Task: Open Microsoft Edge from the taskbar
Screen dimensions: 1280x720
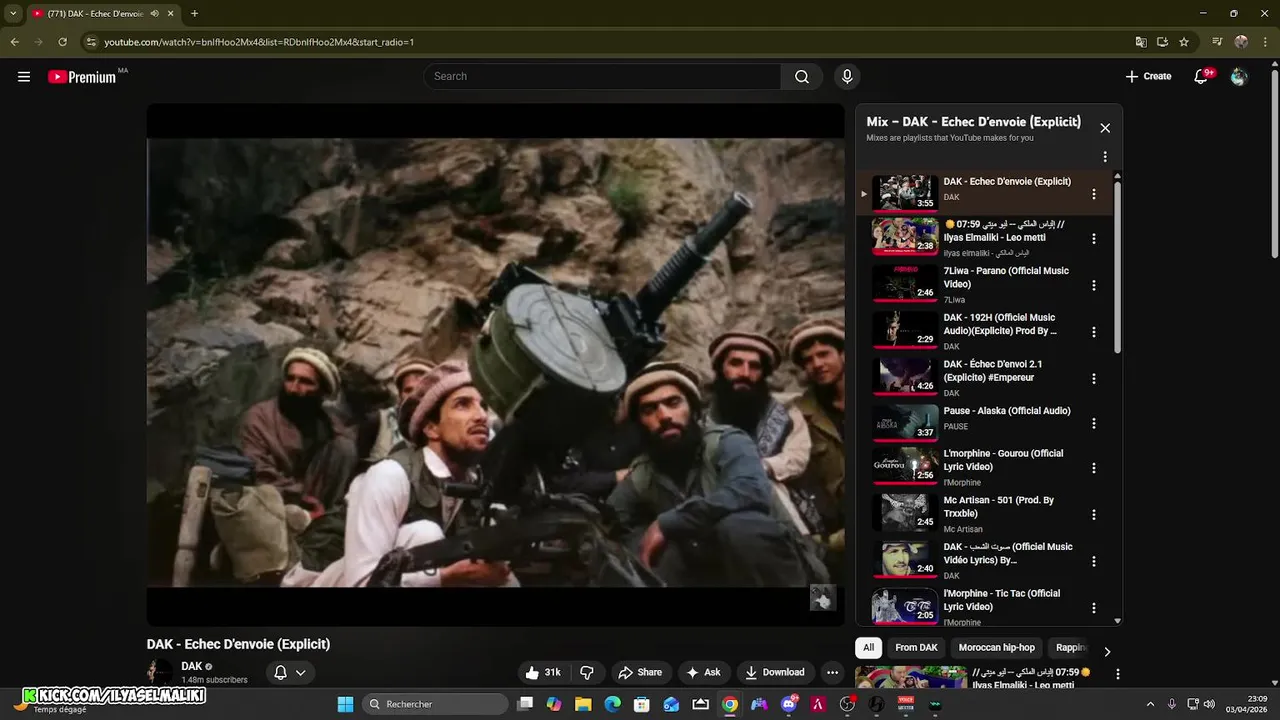Action: tap(612, 704)
